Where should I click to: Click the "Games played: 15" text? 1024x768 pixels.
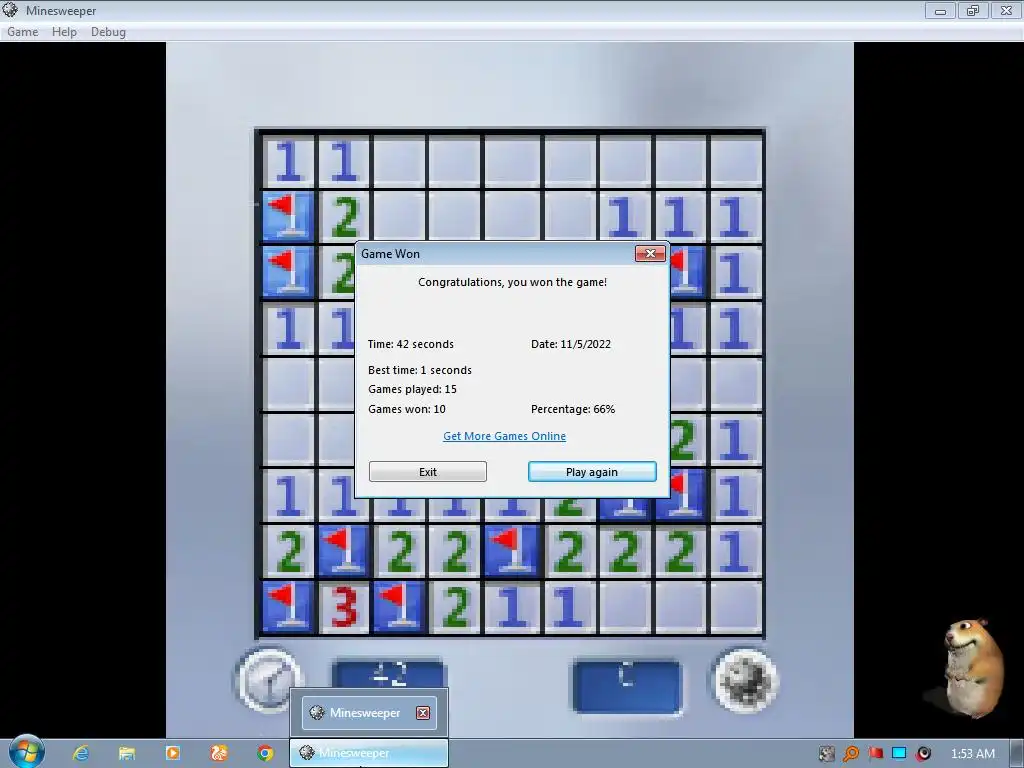[412, 389]
